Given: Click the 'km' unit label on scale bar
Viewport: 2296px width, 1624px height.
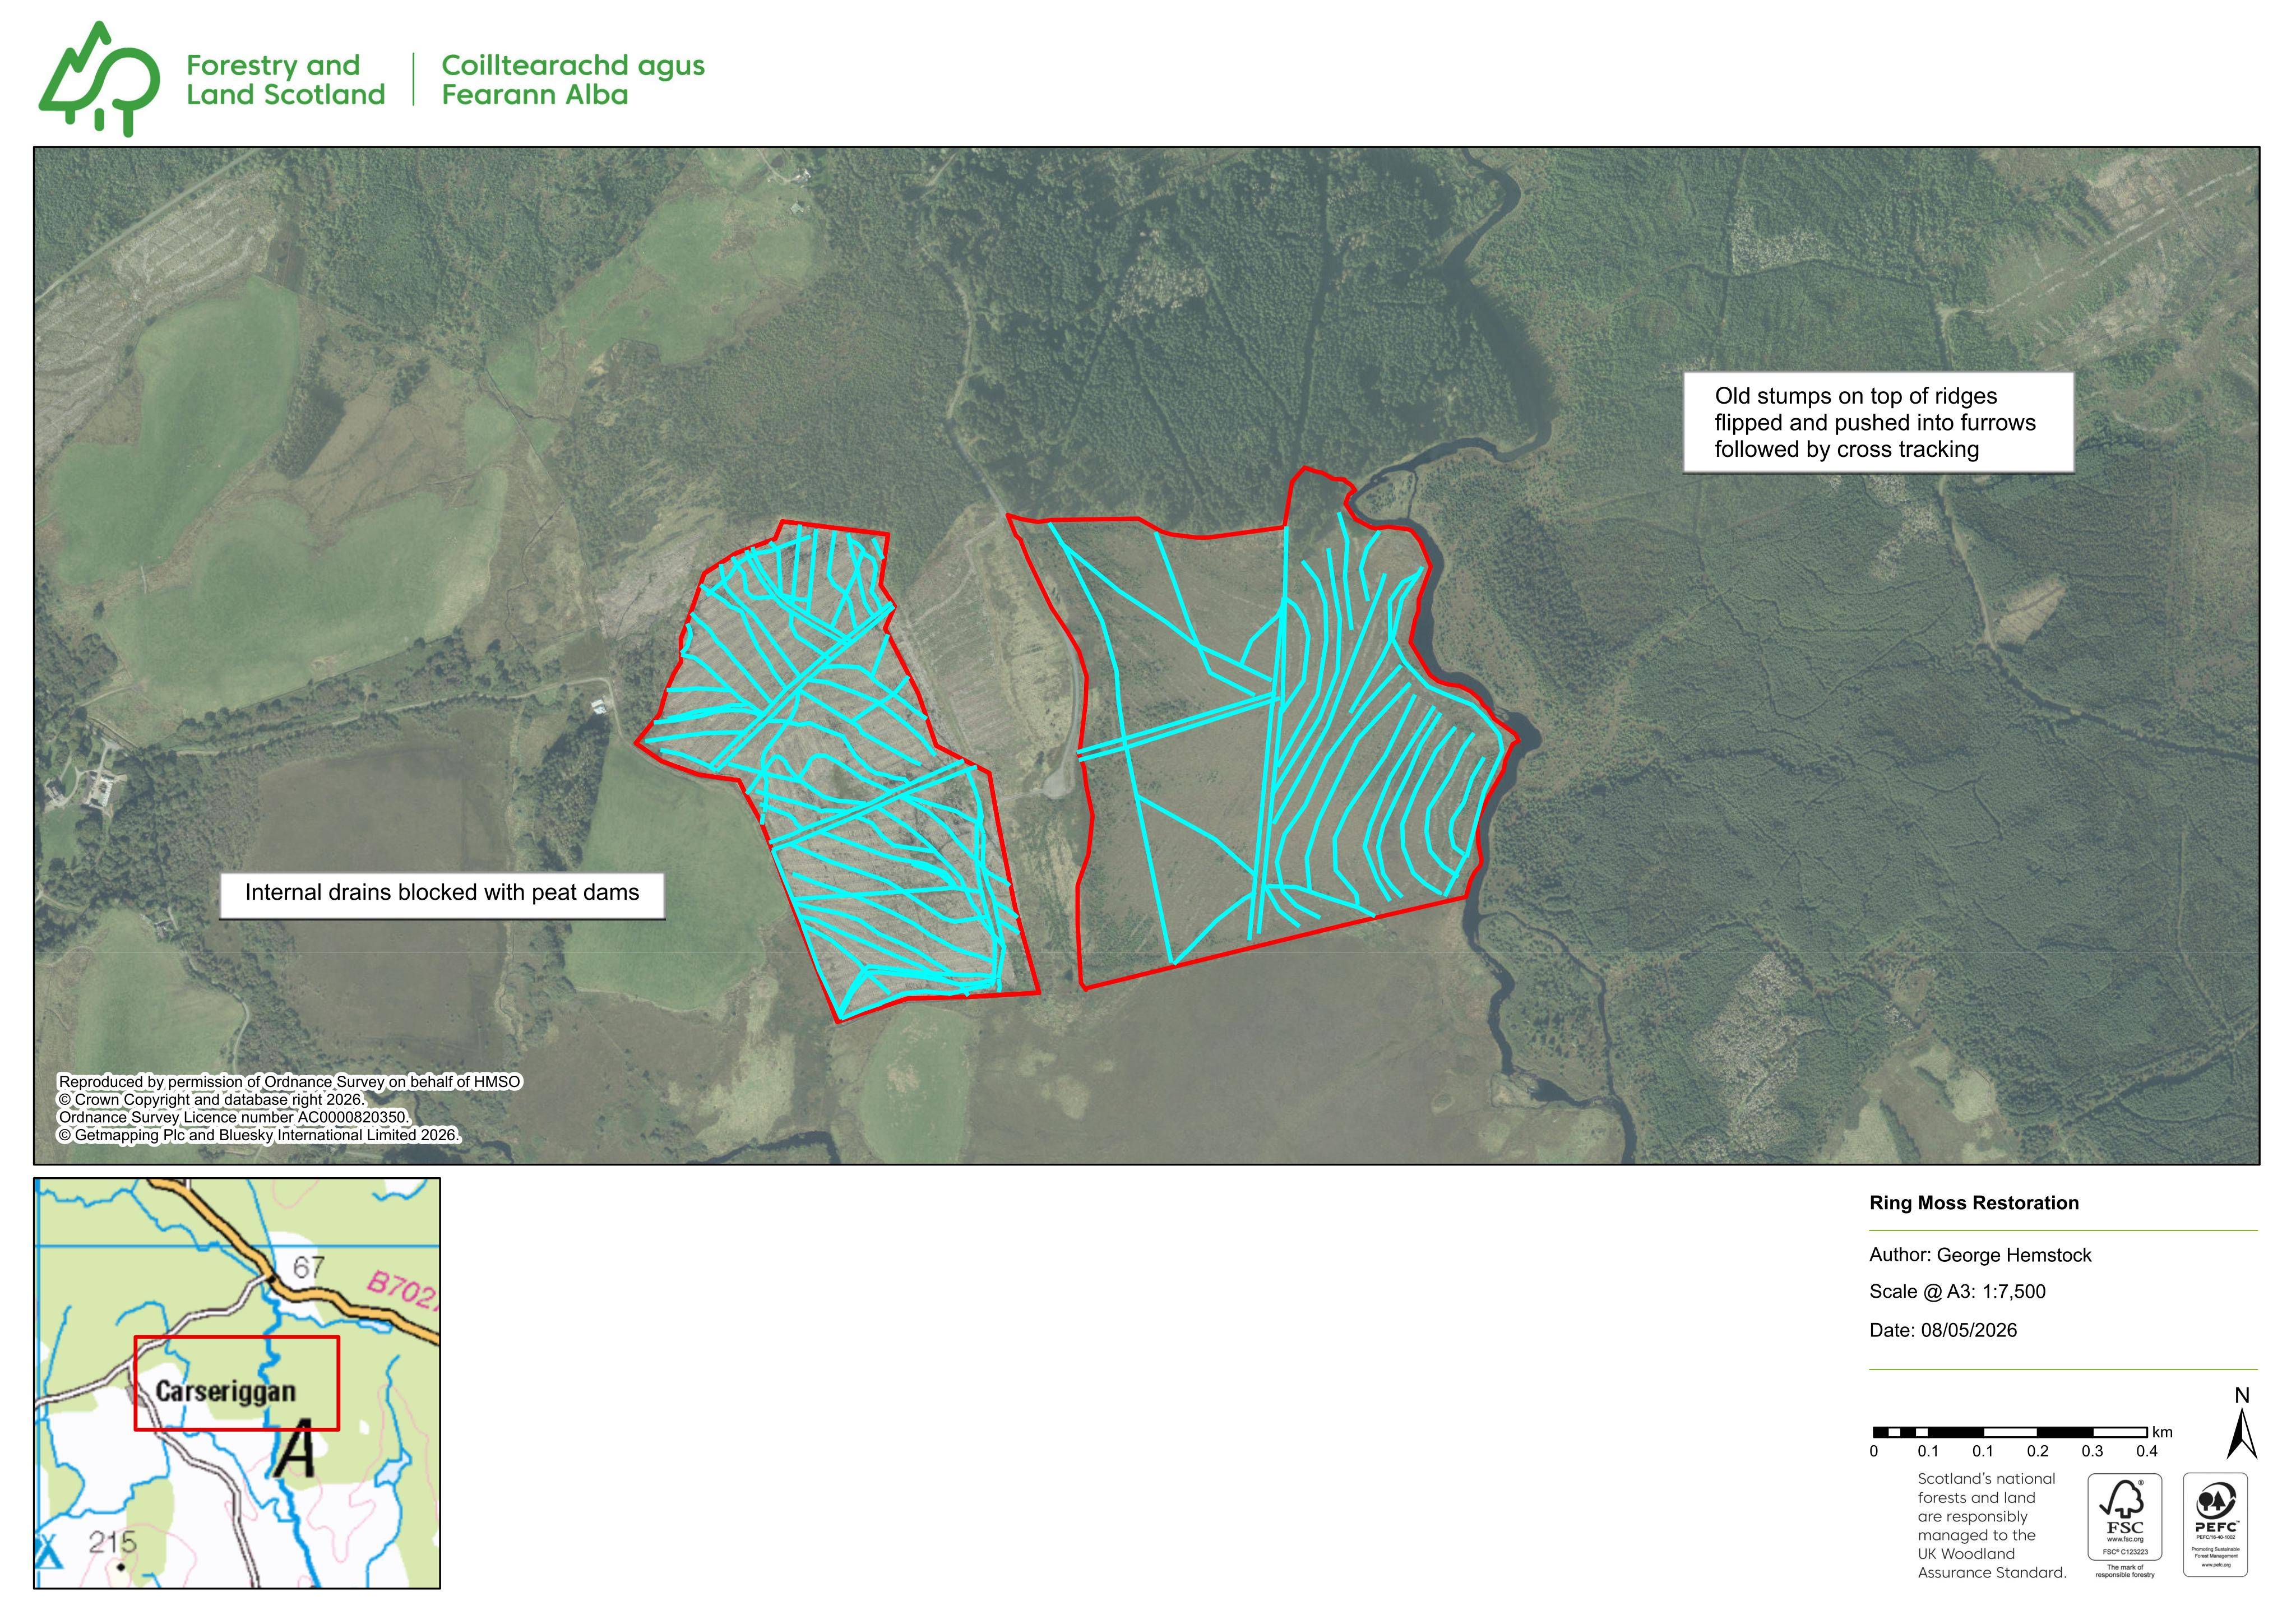Looking at the screenshot, I should click(2162, 1432).
